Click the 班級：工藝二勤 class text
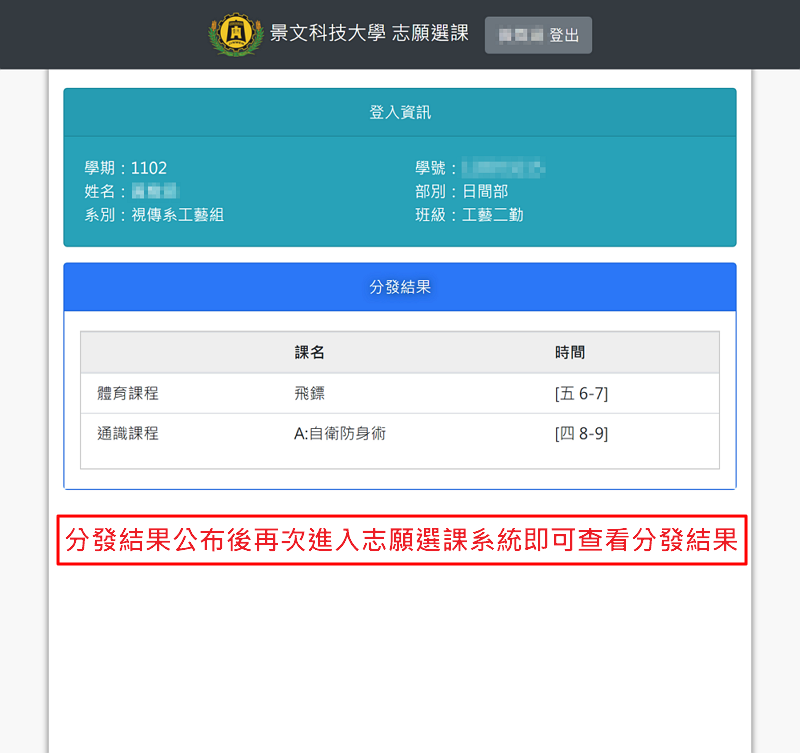This screenshot has width=800, height=753. pyautogui.click(x=470, y=215)
